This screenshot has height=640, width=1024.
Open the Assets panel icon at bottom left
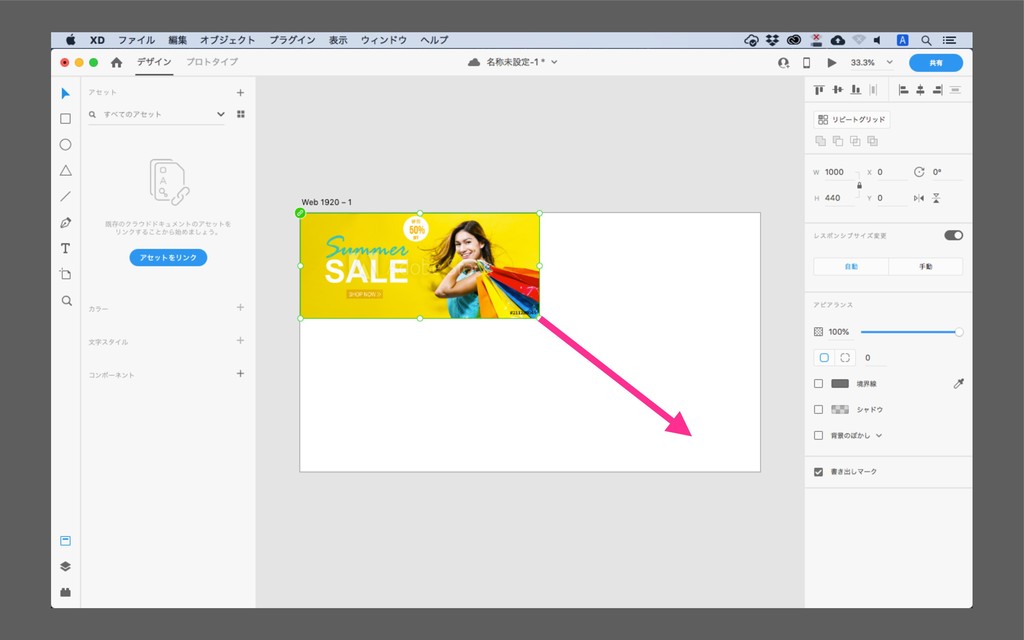pyautogui.click(x=65, y=541)
